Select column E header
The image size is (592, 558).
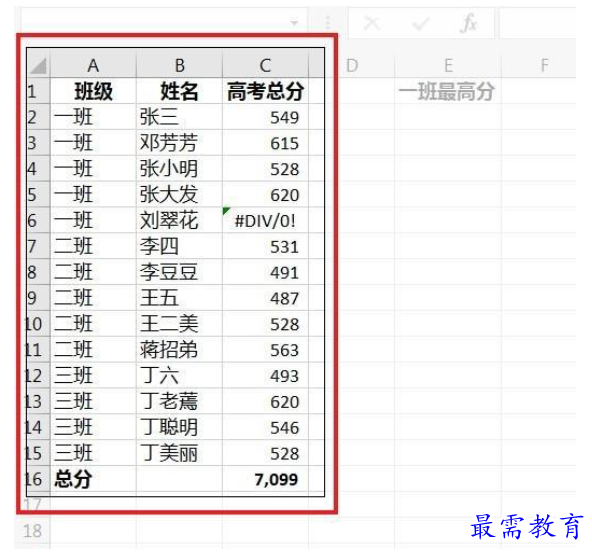pos(448,66)
